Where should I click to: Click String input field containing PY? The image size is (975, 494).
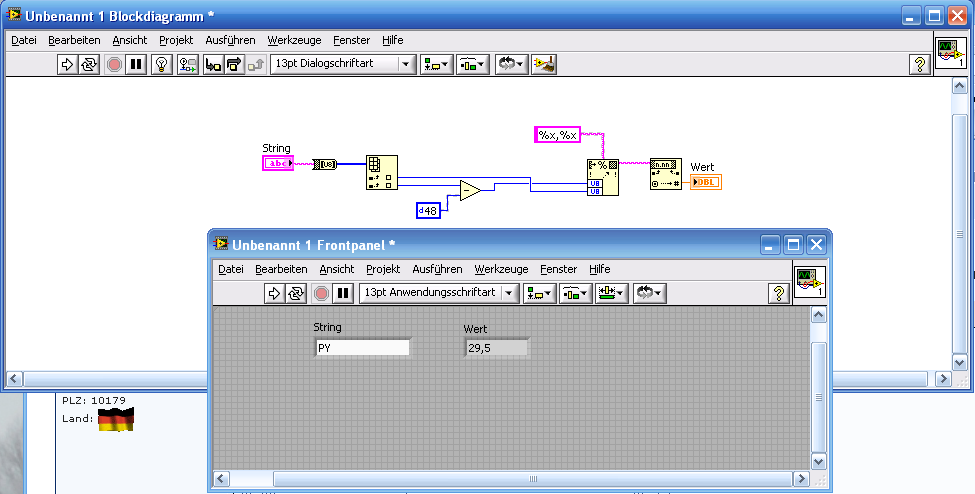(x=363, y=348)
